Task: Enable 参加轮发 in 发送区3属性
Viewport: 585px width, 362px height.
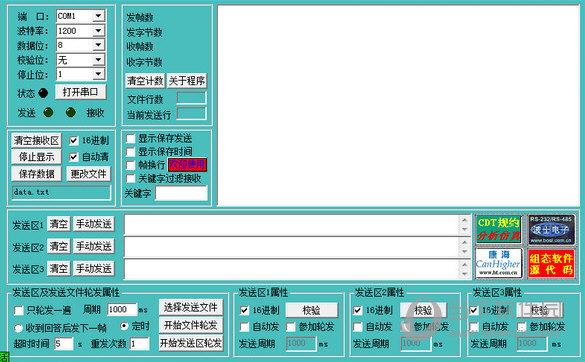Action: coord(522,327)
